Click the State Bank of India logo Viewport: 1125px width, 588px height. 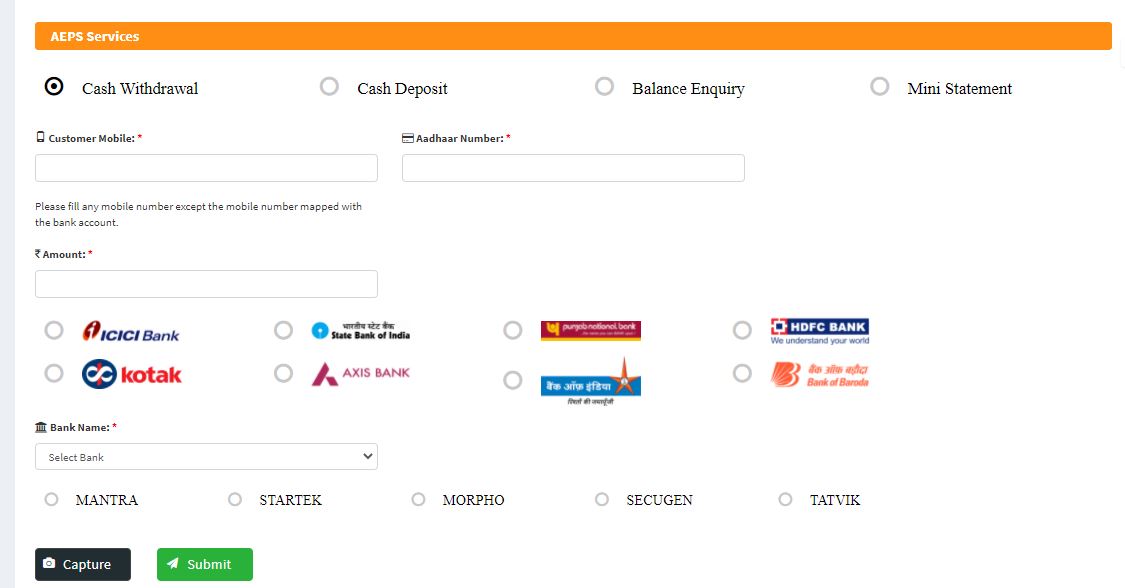(x=360, y=330)
